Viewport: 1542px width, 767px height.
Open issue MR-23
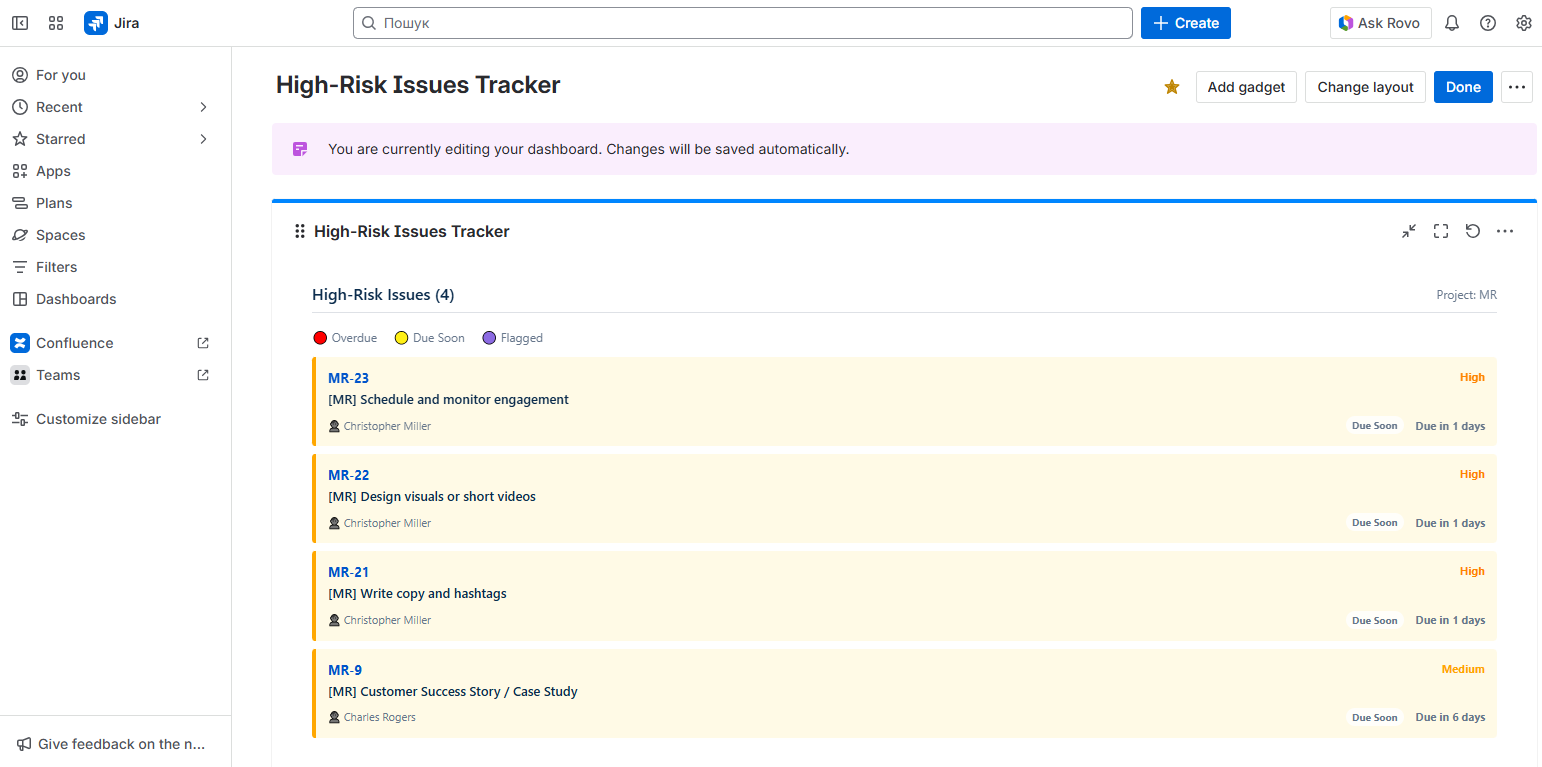pos(348,378)
